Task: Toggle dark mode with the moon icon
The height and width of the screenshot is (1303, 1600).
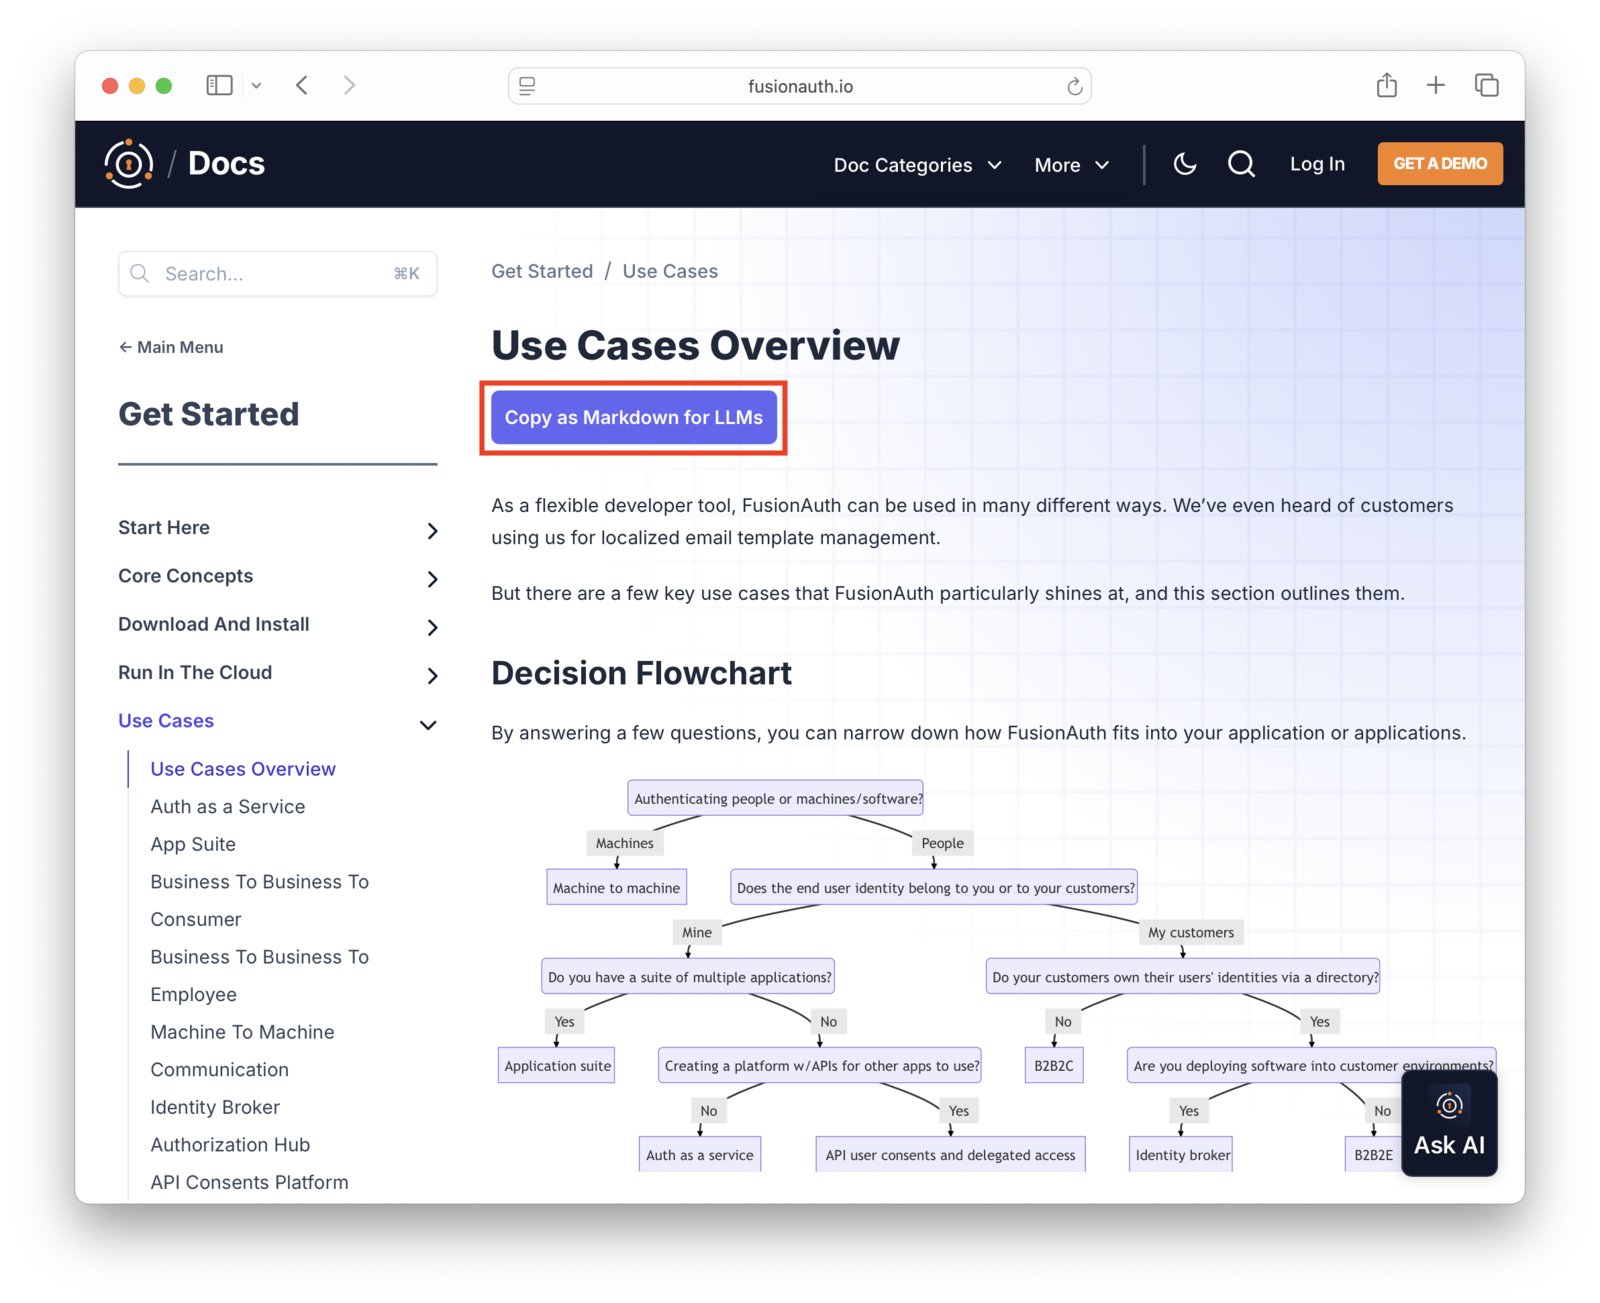Action: [1184, 163]
